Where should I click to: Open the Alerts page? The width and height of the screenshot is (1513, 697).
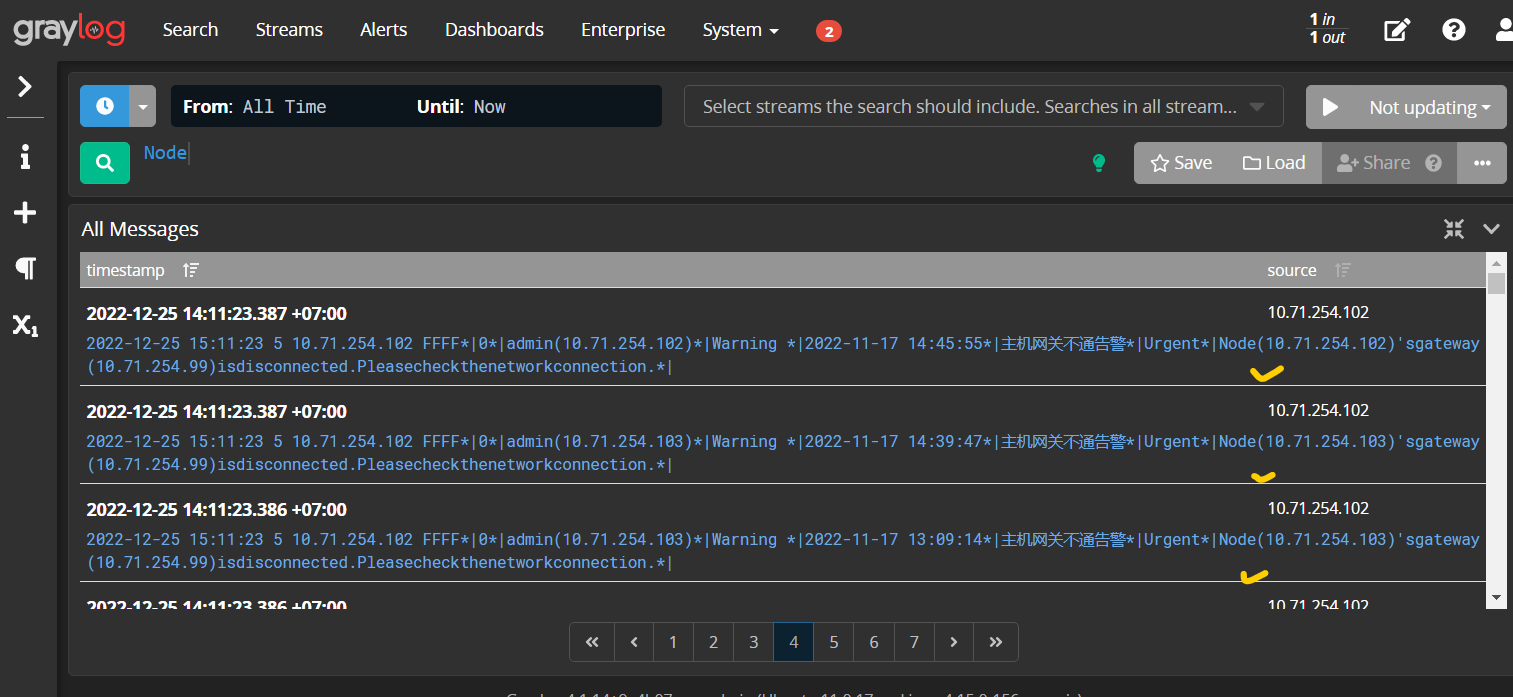(384, 30)
